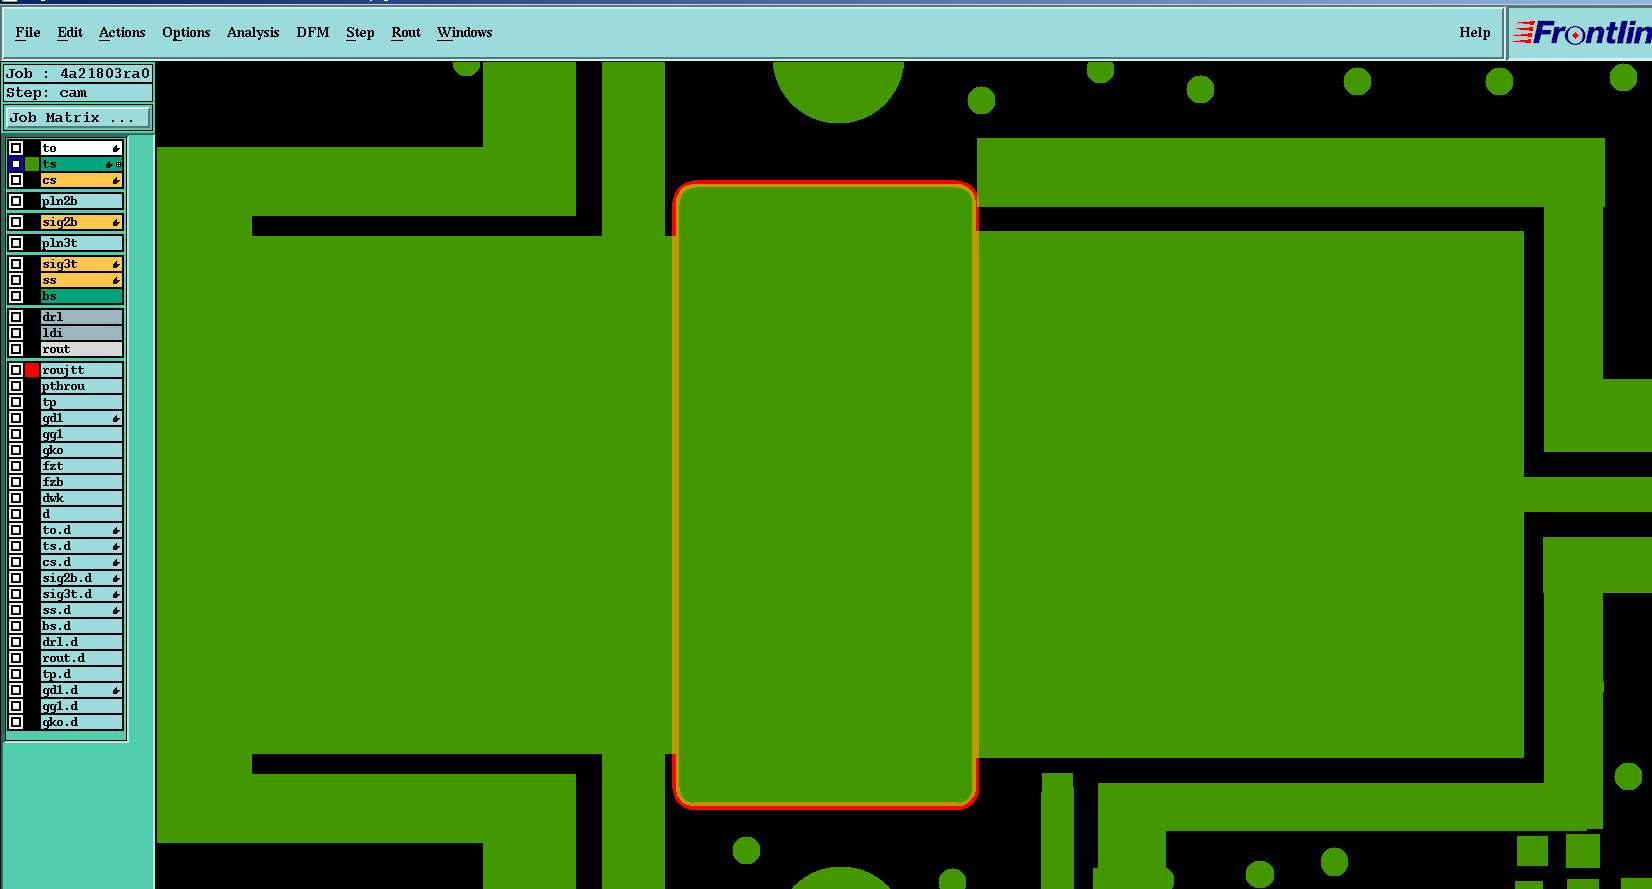
Task: Open the File menu
Action: (28, 32)
